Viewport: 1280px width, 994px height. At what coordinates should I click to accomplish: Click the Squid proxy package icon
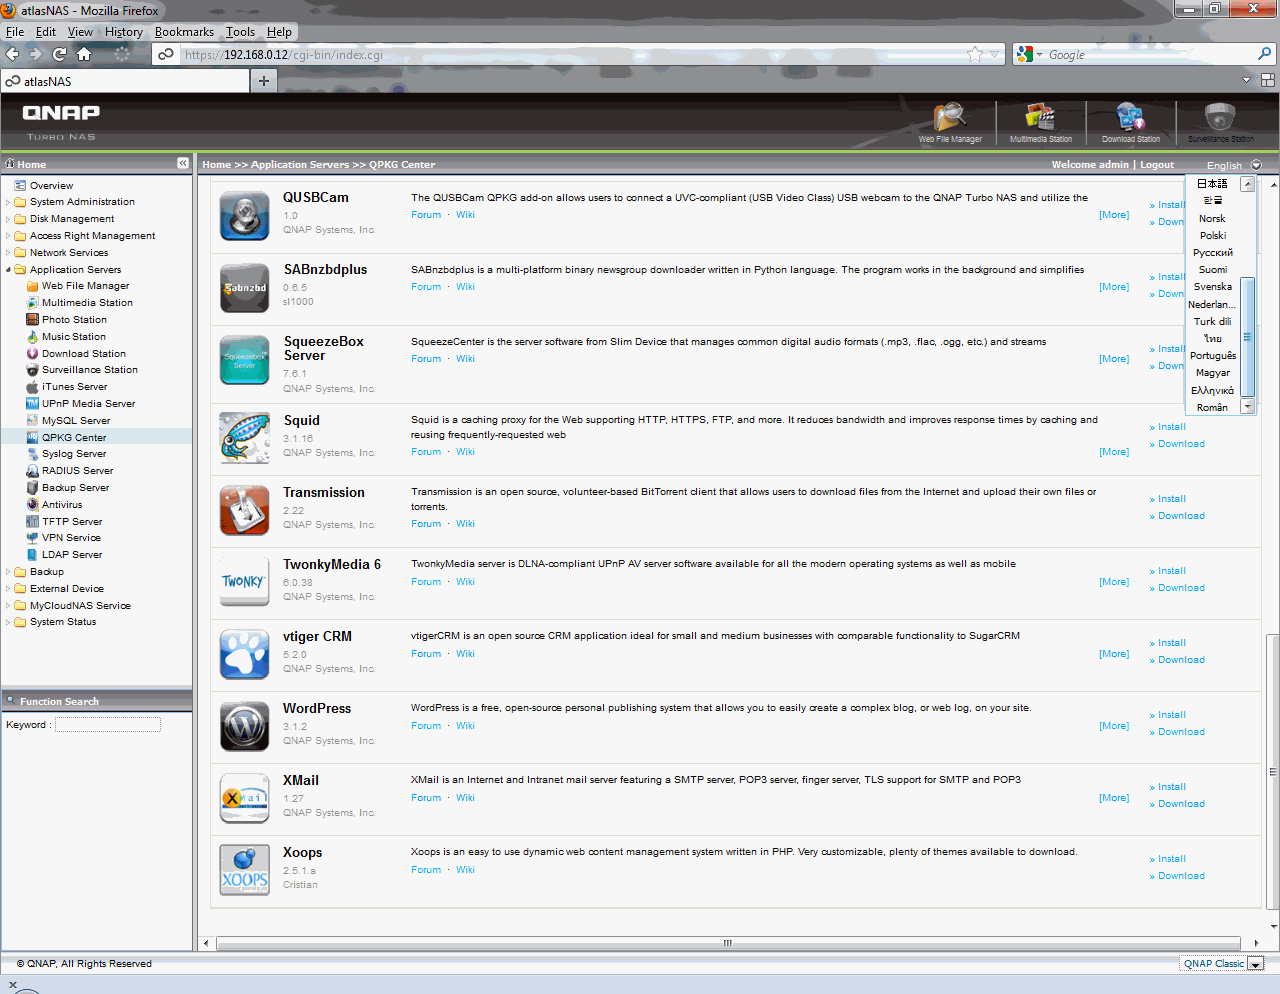pyautogui.click(x=244, y=438)
